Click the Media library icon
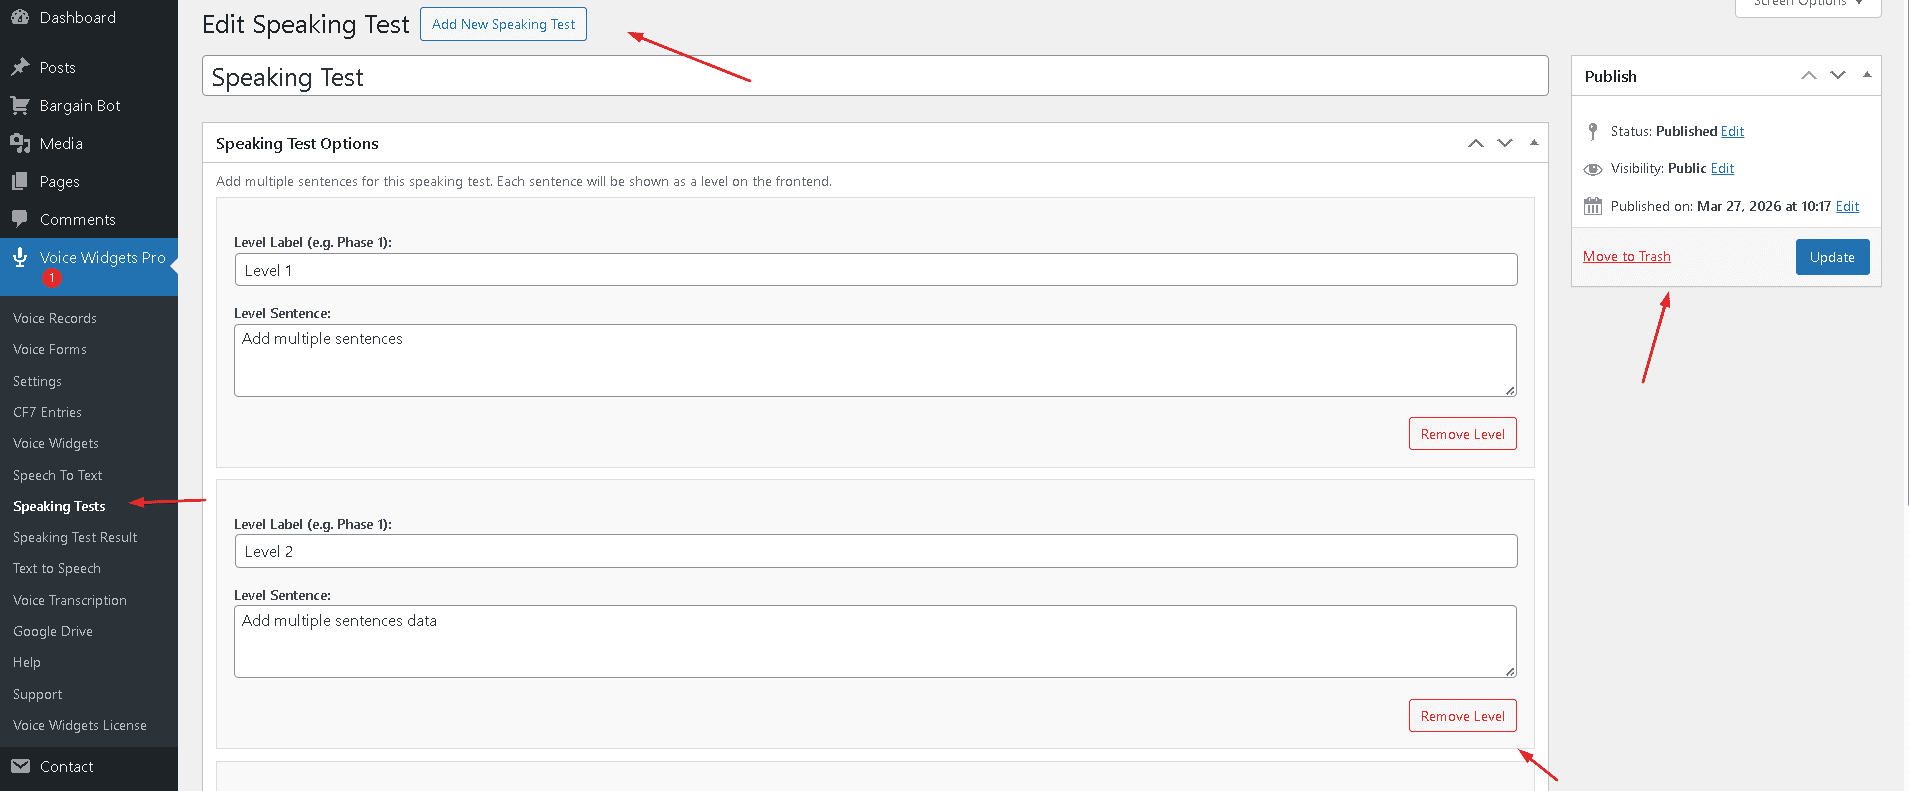The height and width of the screenshot is (791, 1909). (20, 143)
